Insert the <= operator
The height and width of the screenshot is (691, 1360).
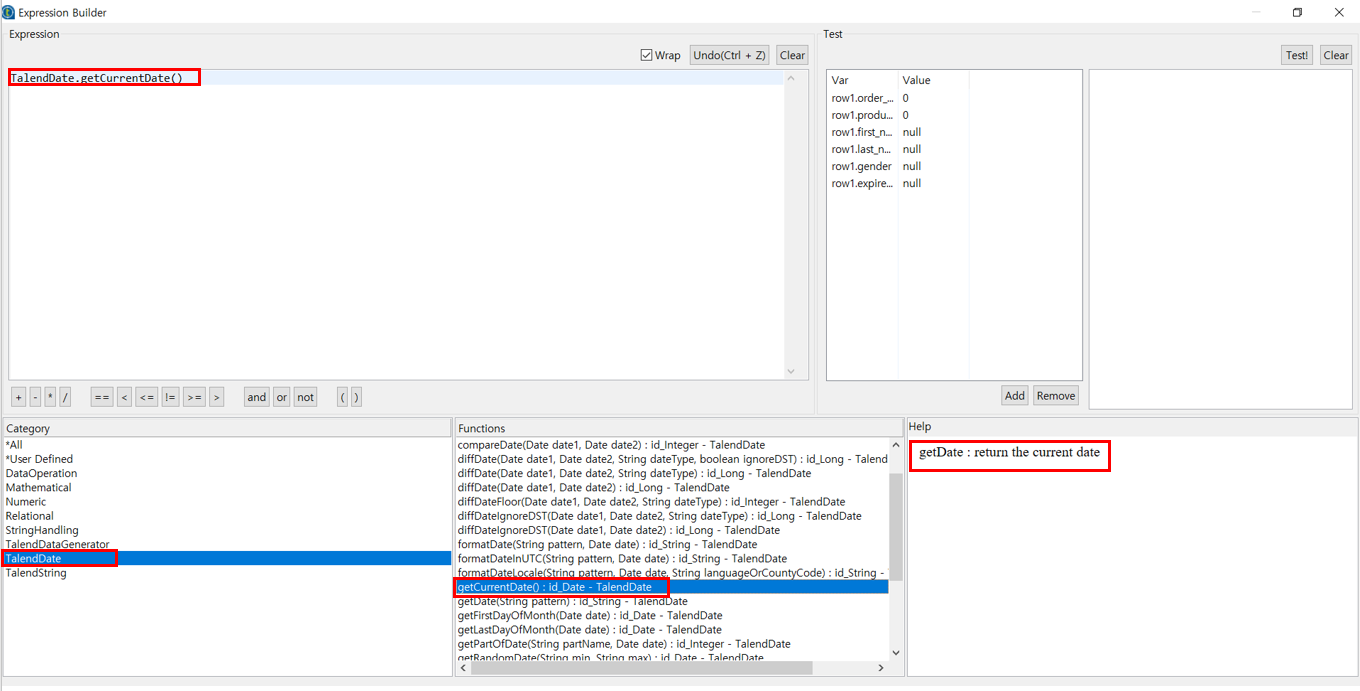click(147, 397)
